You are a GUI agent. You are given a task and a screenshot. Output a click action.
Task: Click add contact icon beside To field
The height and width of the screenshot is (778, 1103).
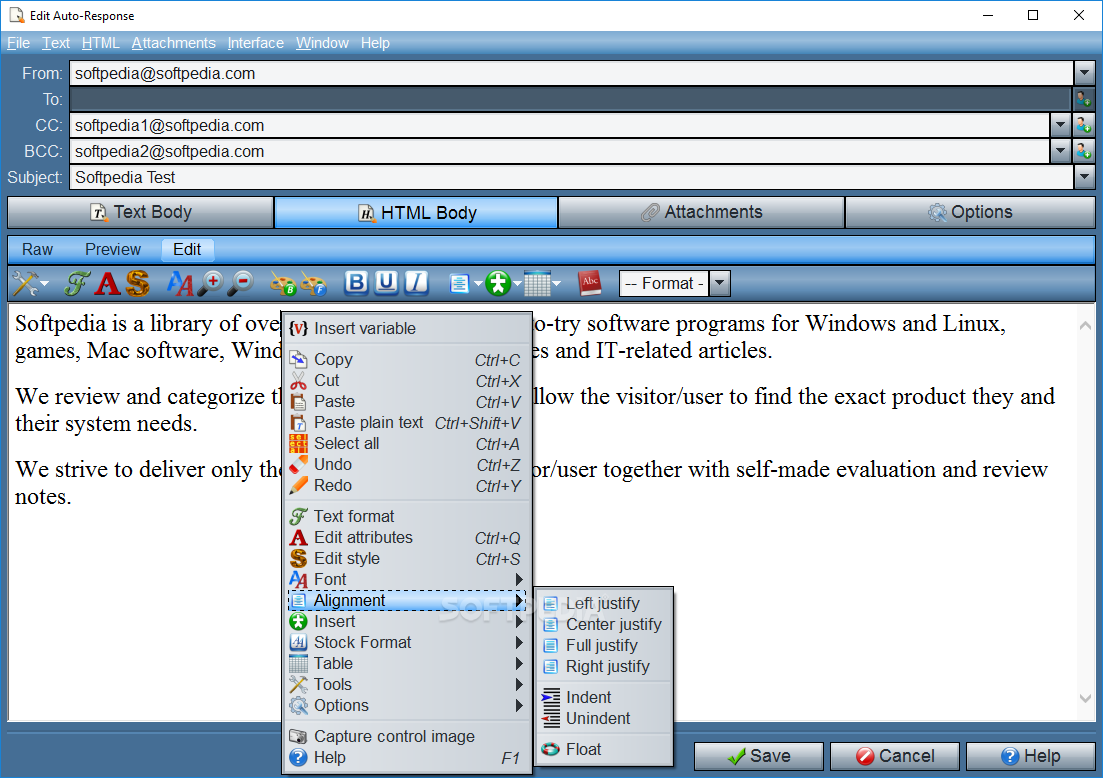[x=1083, y=99]
